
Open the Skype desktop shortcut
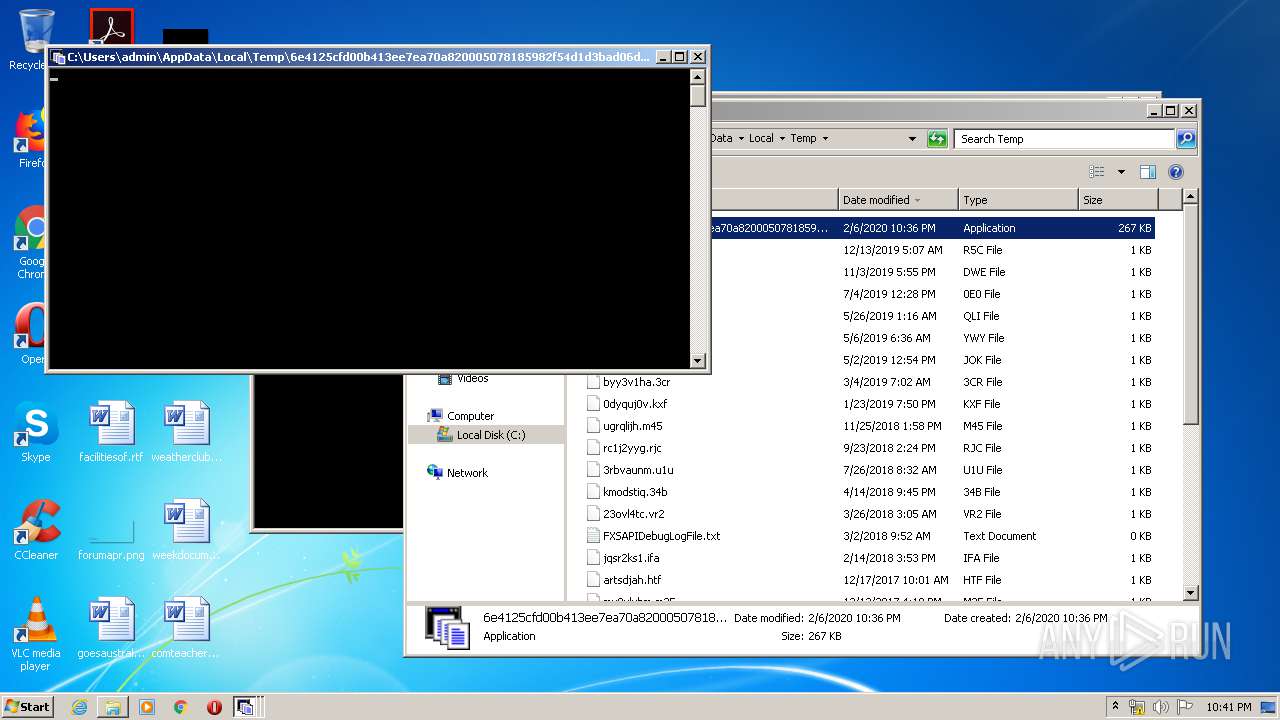[x=36, y=433]
